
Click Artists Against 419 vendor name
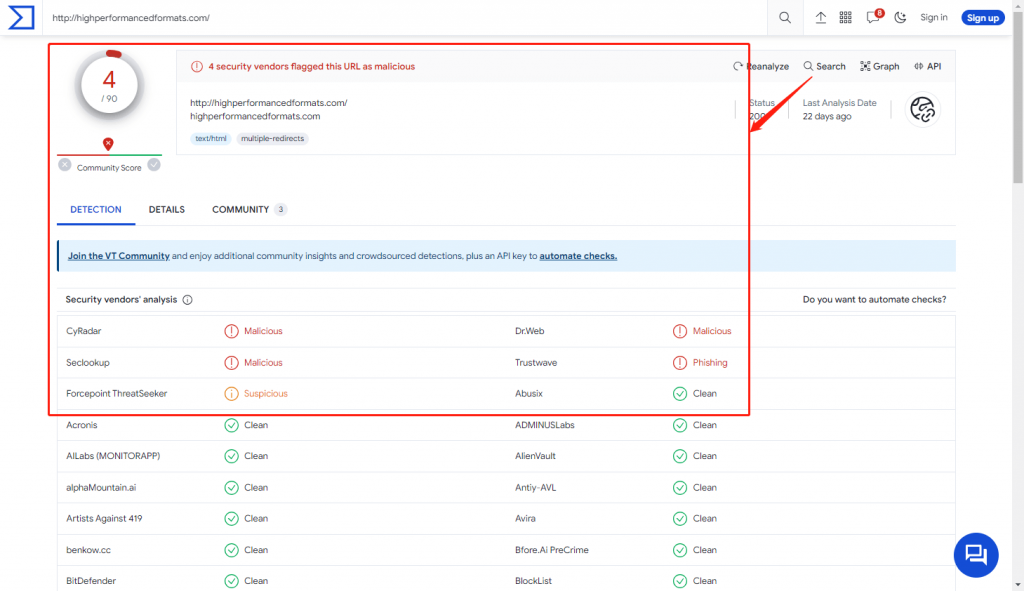pos(104,519)
